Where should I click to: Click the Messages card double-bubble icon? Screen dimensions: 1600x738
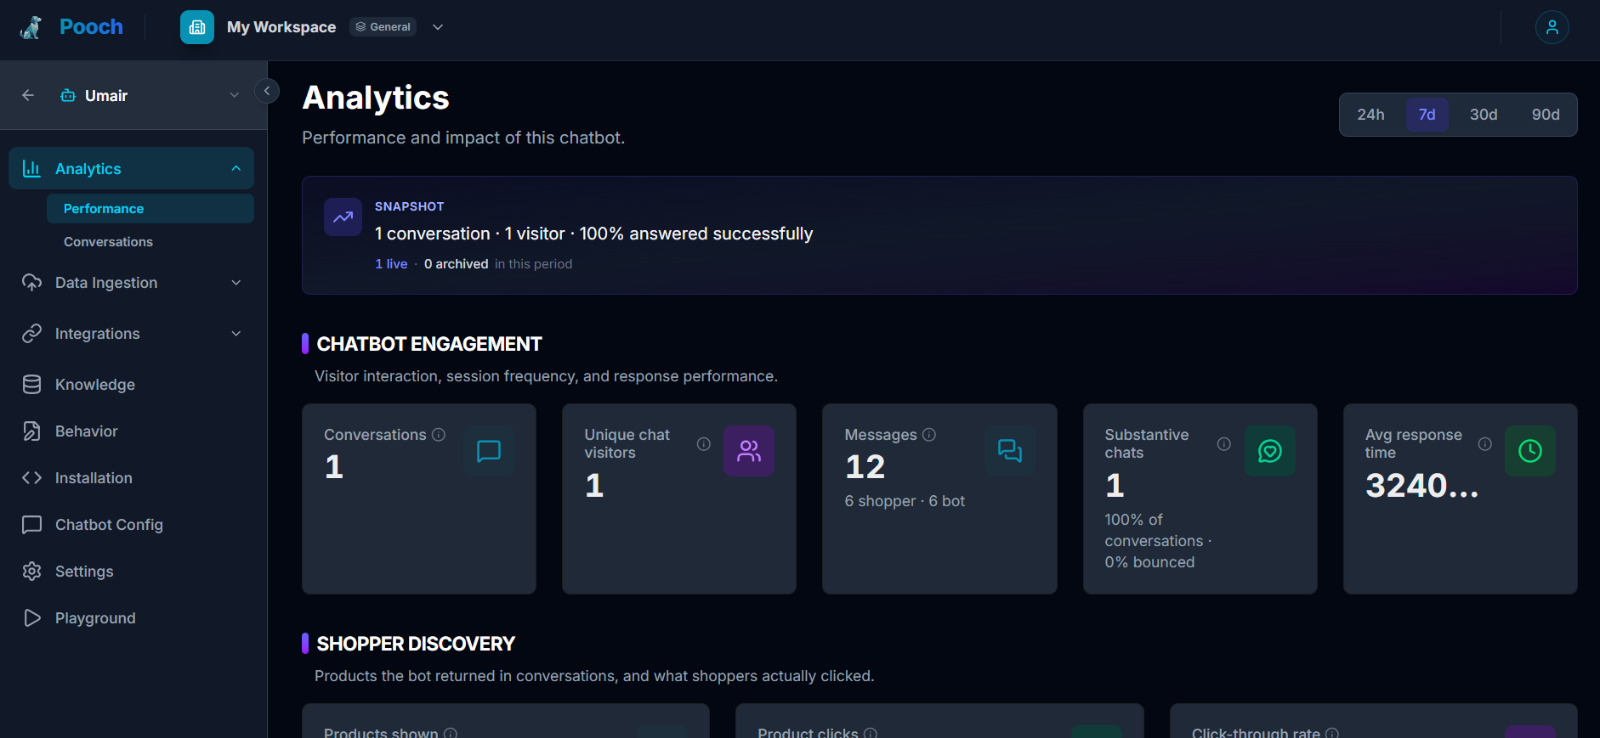1010,451
